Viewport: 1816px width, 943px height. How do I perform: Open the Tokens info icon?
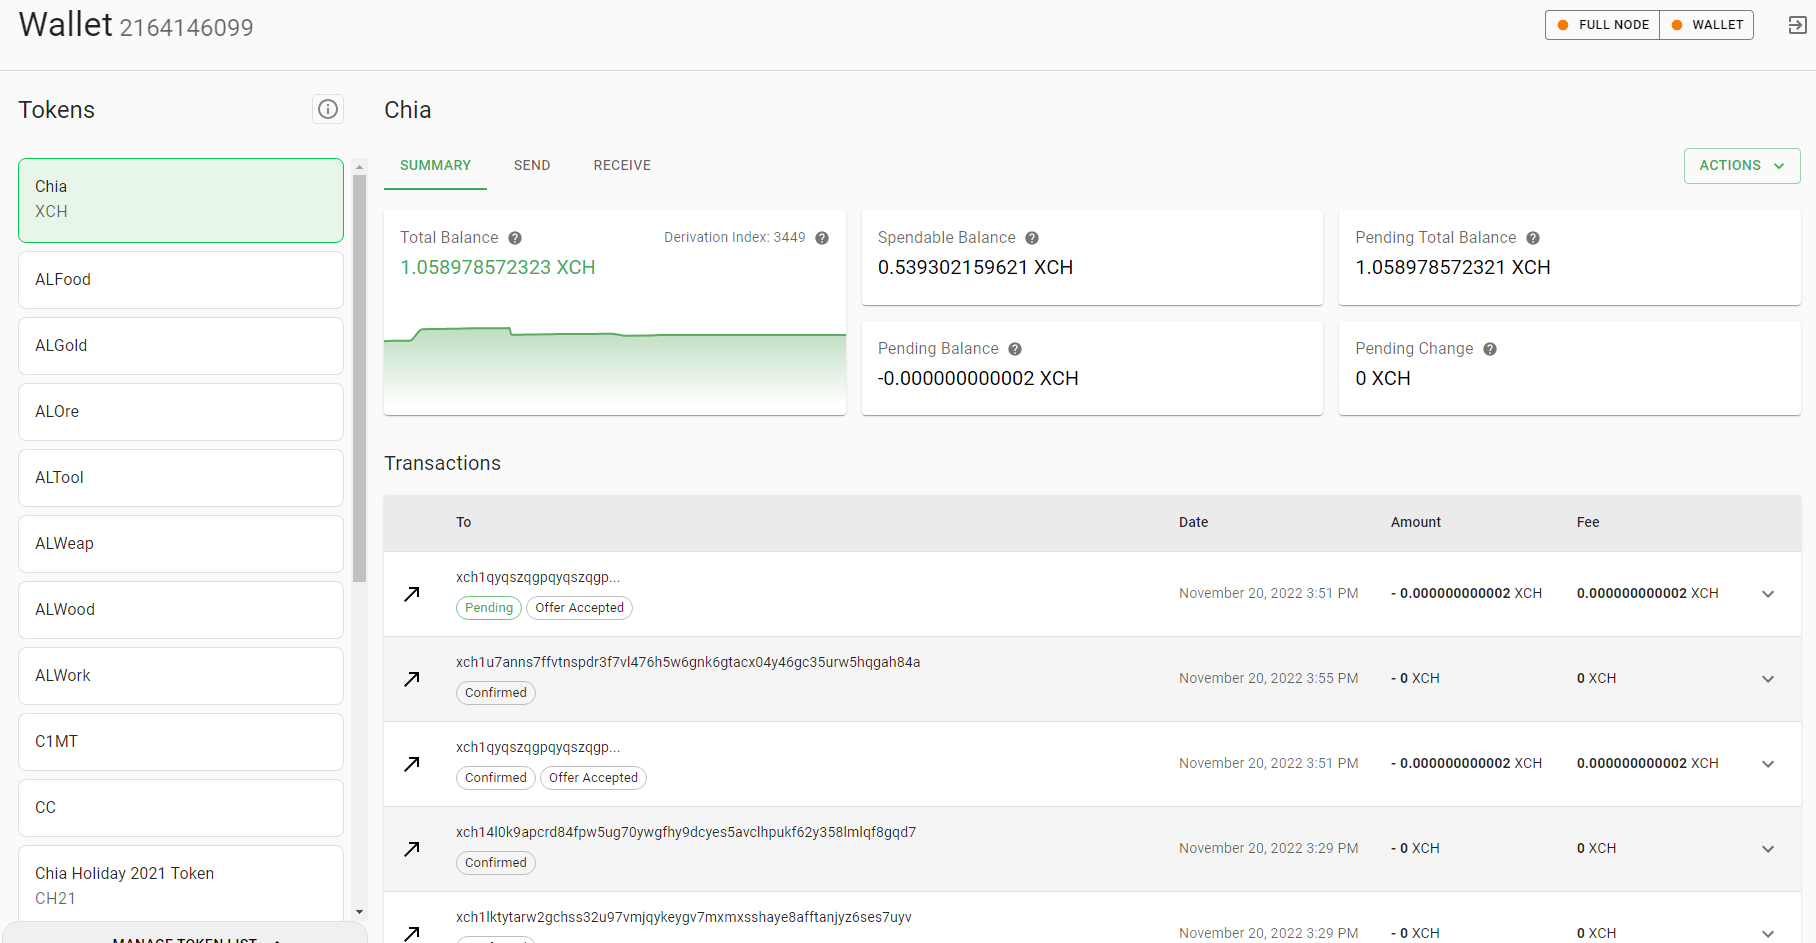click(327, 109)
